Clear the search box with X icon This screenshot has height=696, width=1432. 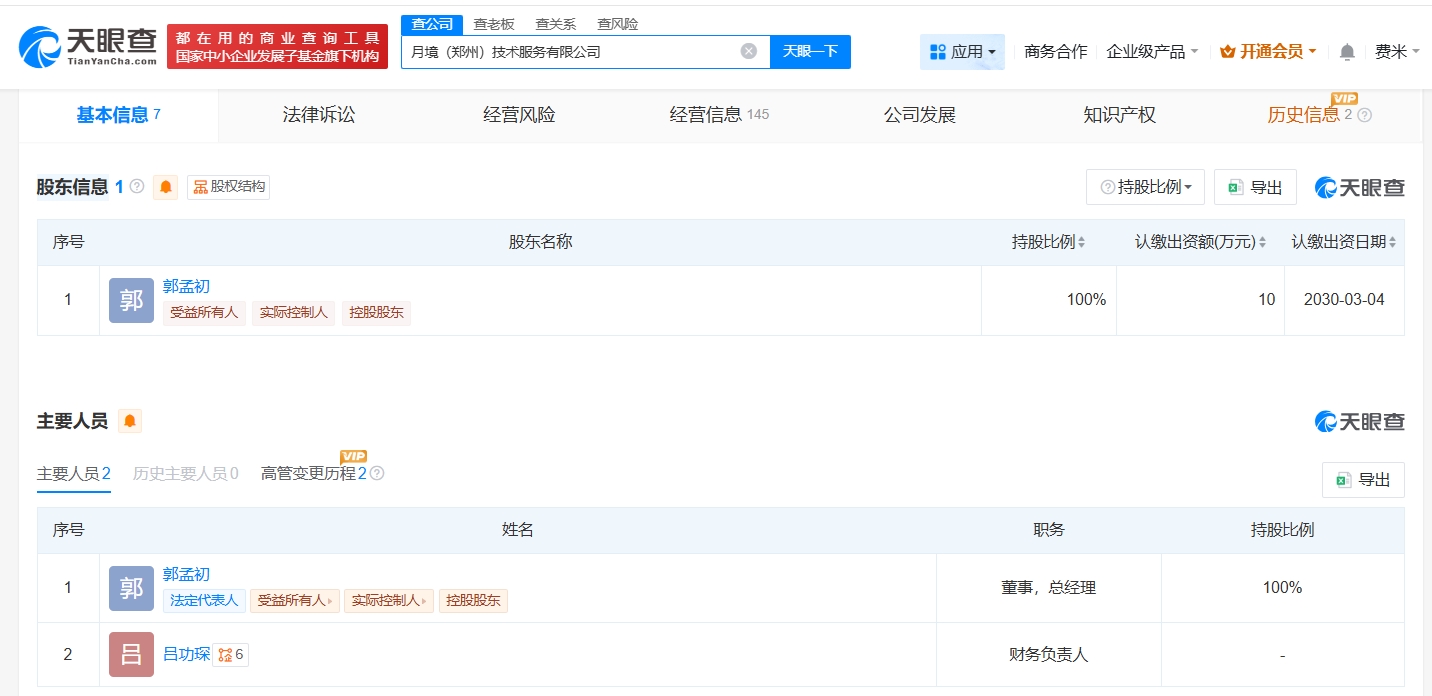748,51
